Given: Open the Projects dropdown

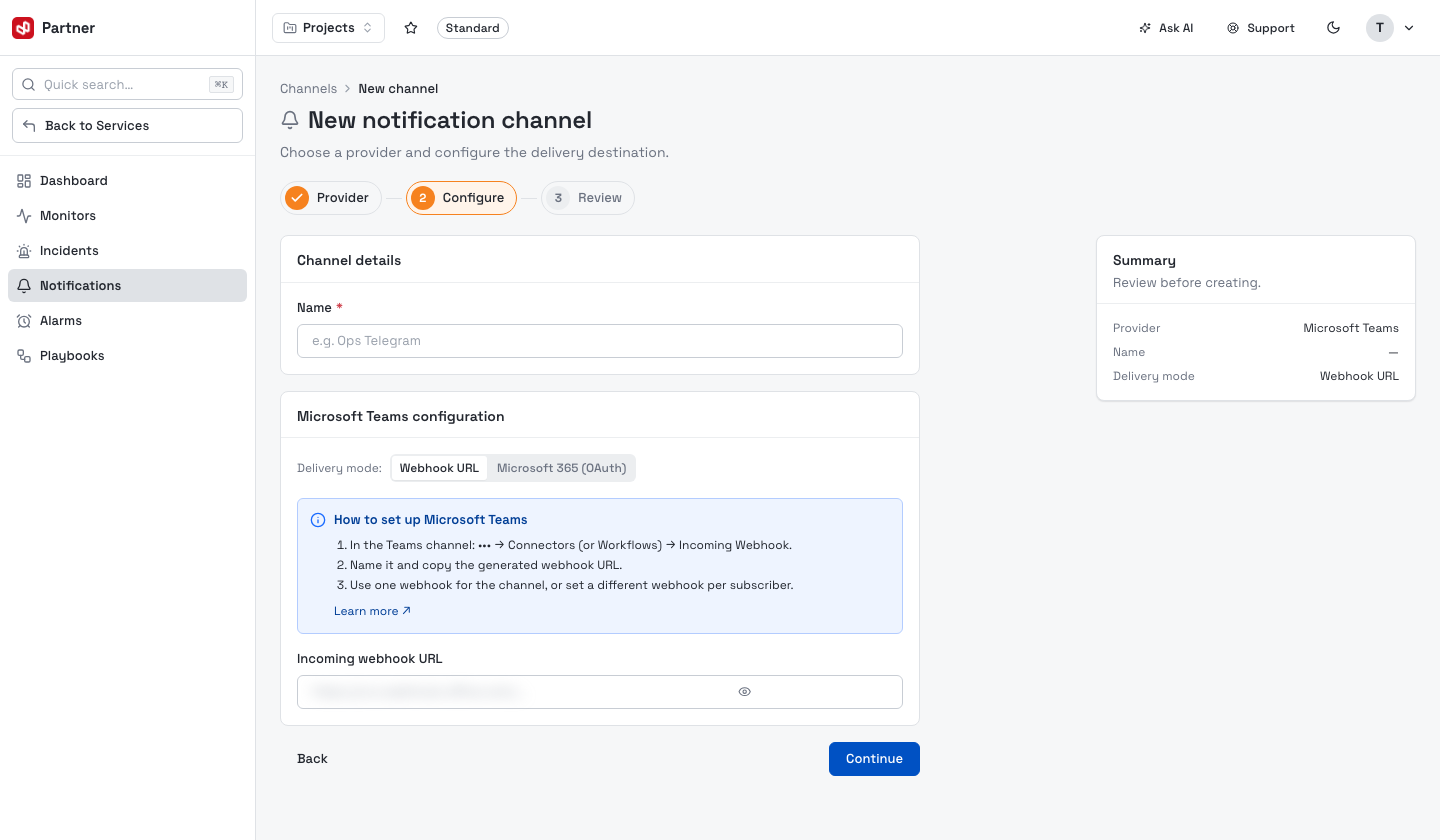Looking at the screenshot, I should point(328,28).
